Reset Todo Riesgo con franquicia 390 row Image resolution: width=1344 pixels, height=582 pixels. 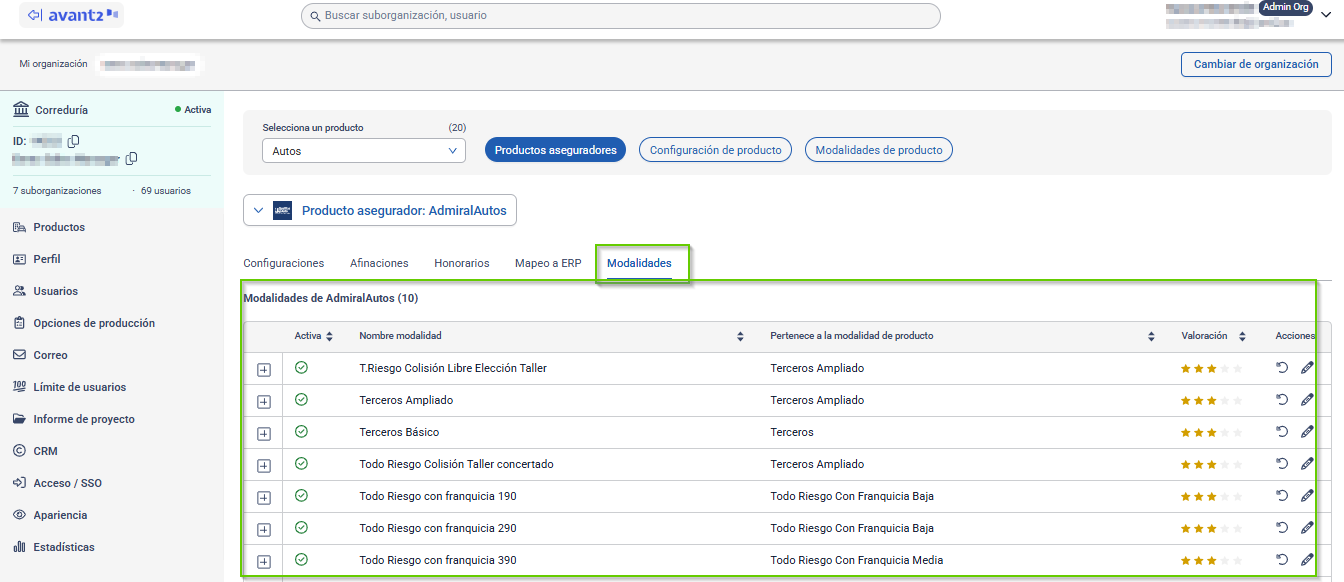1282,560
